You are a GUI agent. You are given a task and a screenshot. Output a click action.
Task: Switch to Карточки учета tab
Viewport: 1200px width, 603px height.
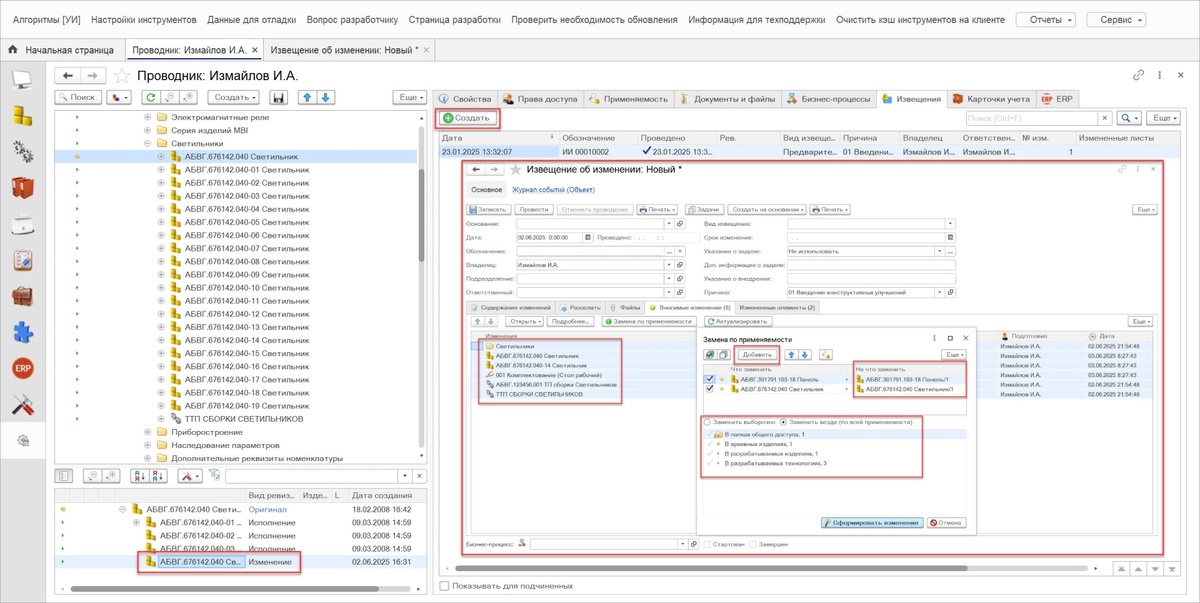991,99
